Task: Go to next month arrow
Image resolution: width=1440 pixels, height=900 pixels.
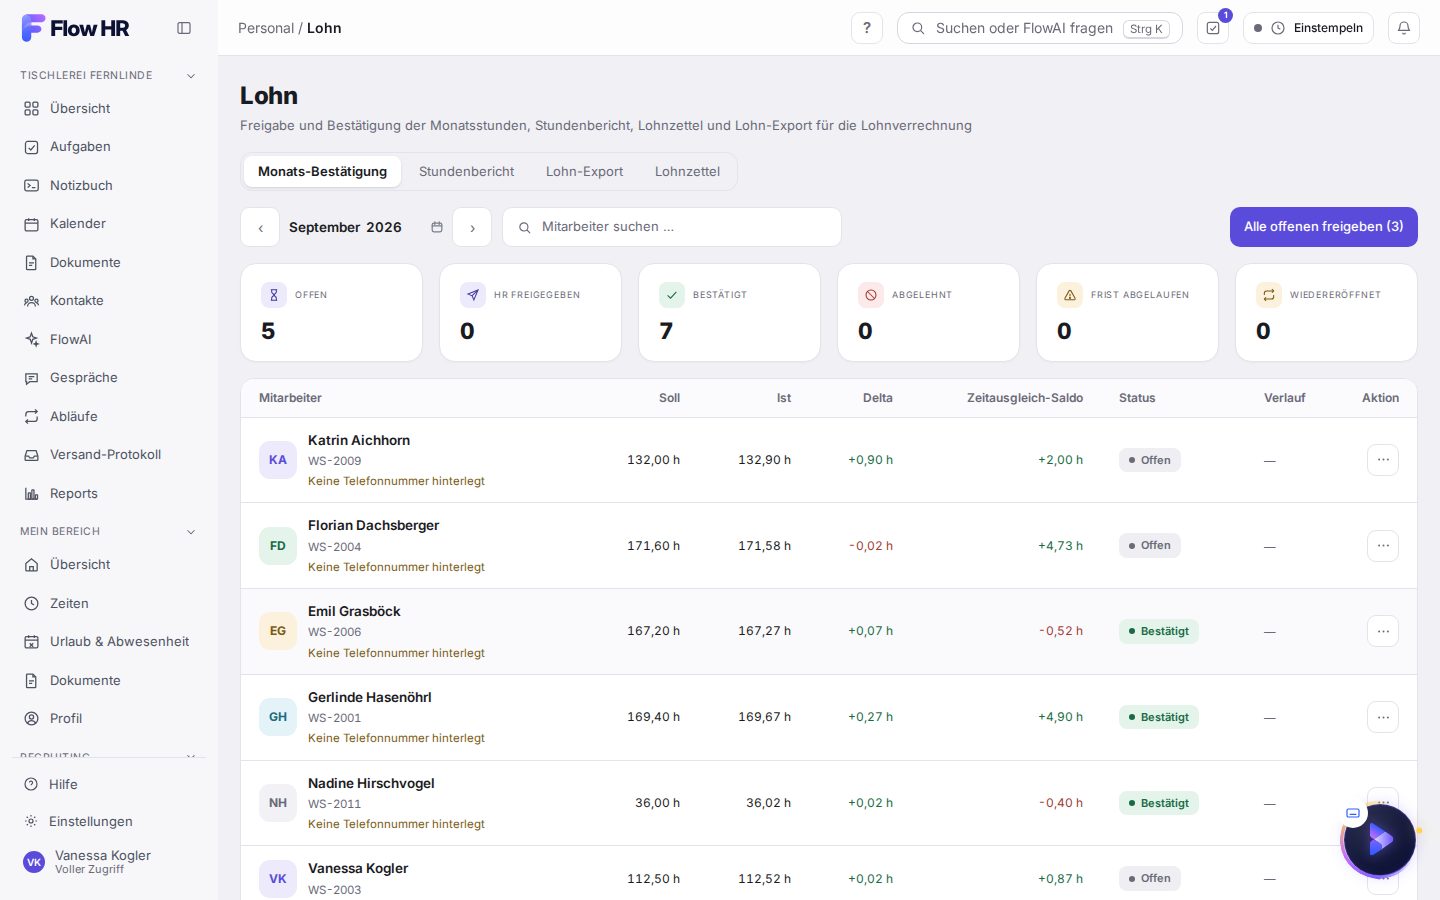Action: pyautogui.click(x=472, y=227)
